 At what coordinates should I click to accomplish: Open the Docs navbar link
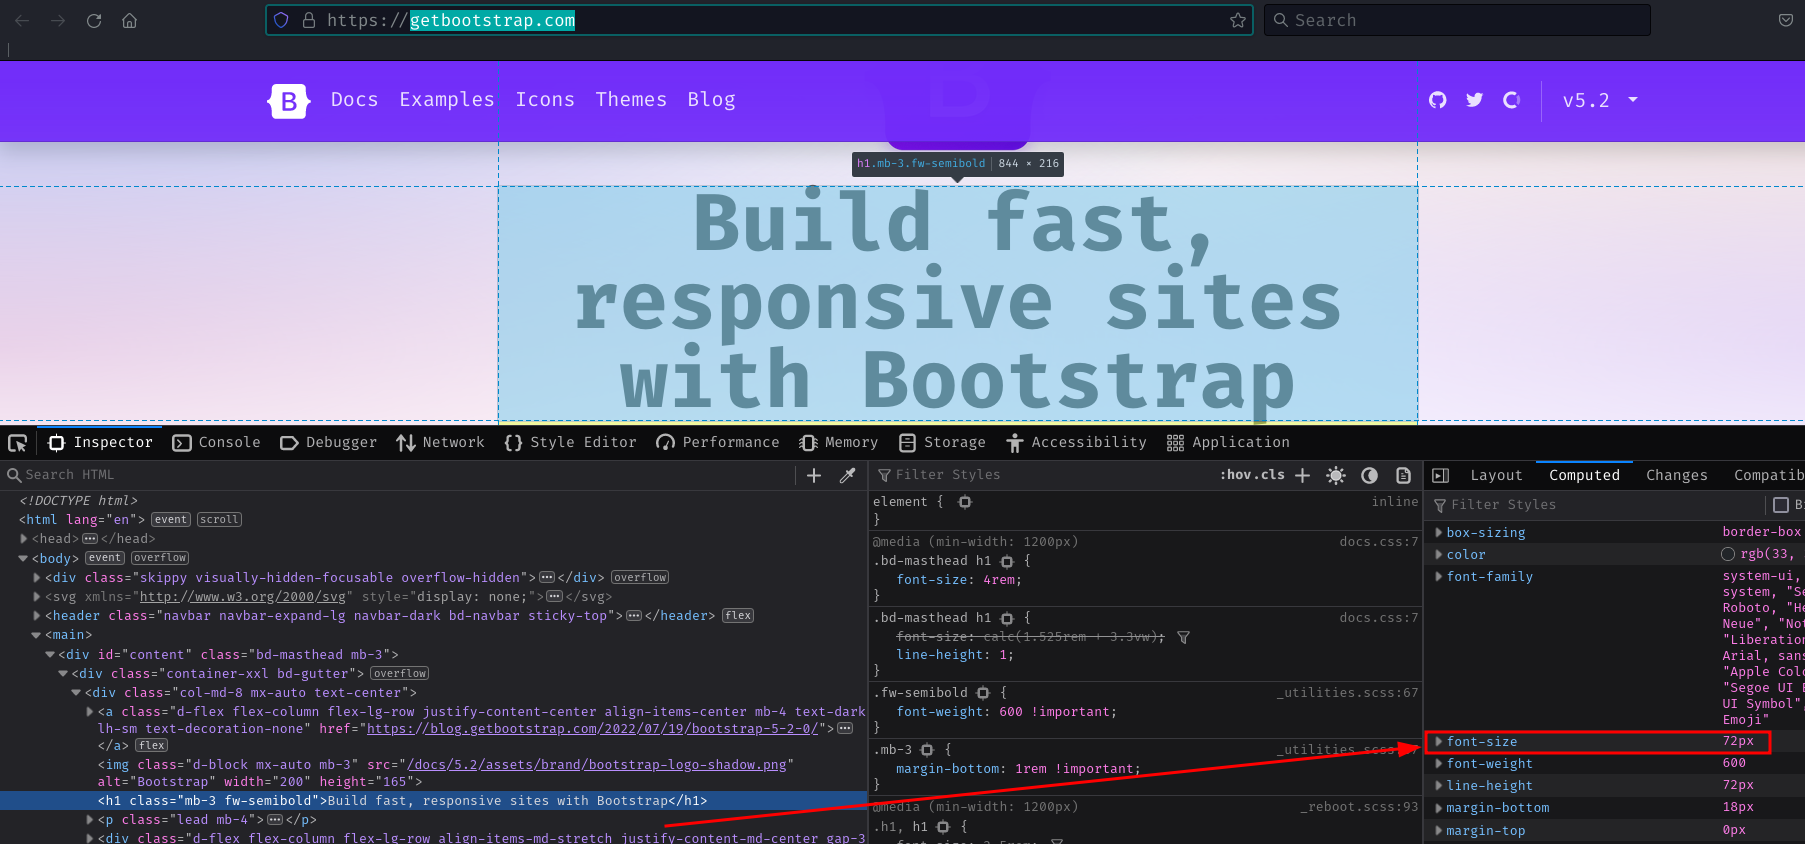tap(355, 100)
